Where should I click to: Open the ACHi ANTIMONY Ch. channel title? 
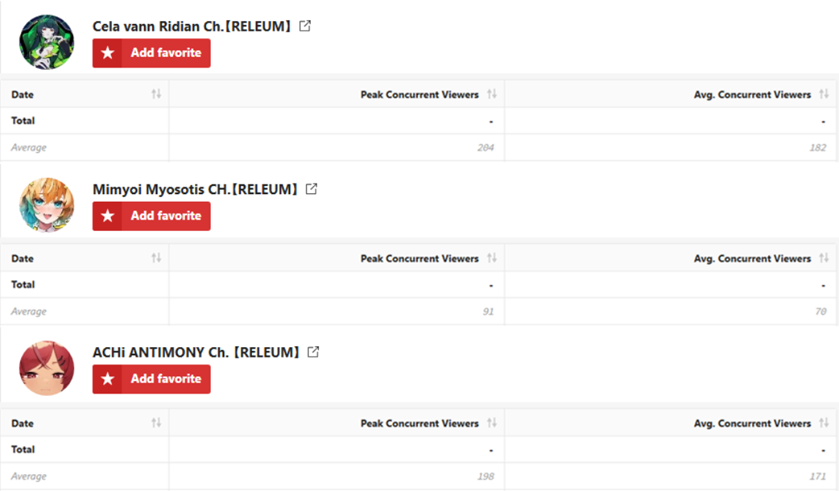point(196,352)
